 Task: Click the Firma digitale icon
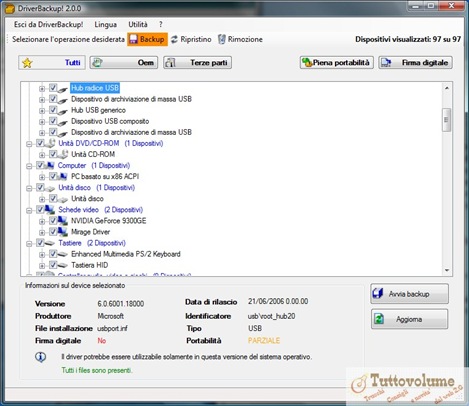point(386,63)
